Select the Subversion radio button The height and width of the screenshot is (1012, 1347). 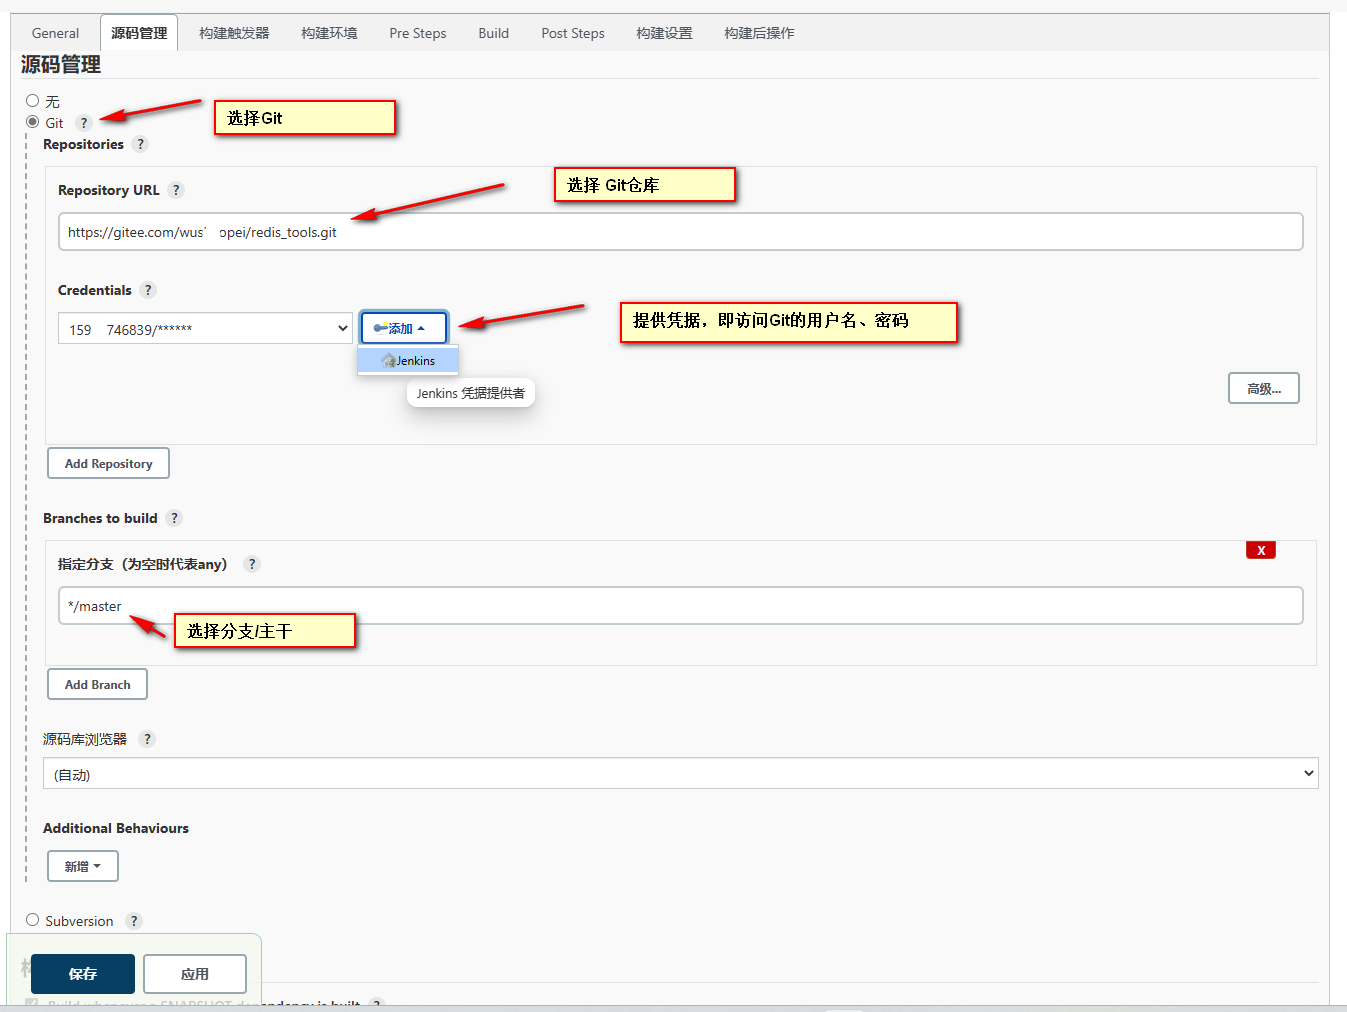pos(32,920)
